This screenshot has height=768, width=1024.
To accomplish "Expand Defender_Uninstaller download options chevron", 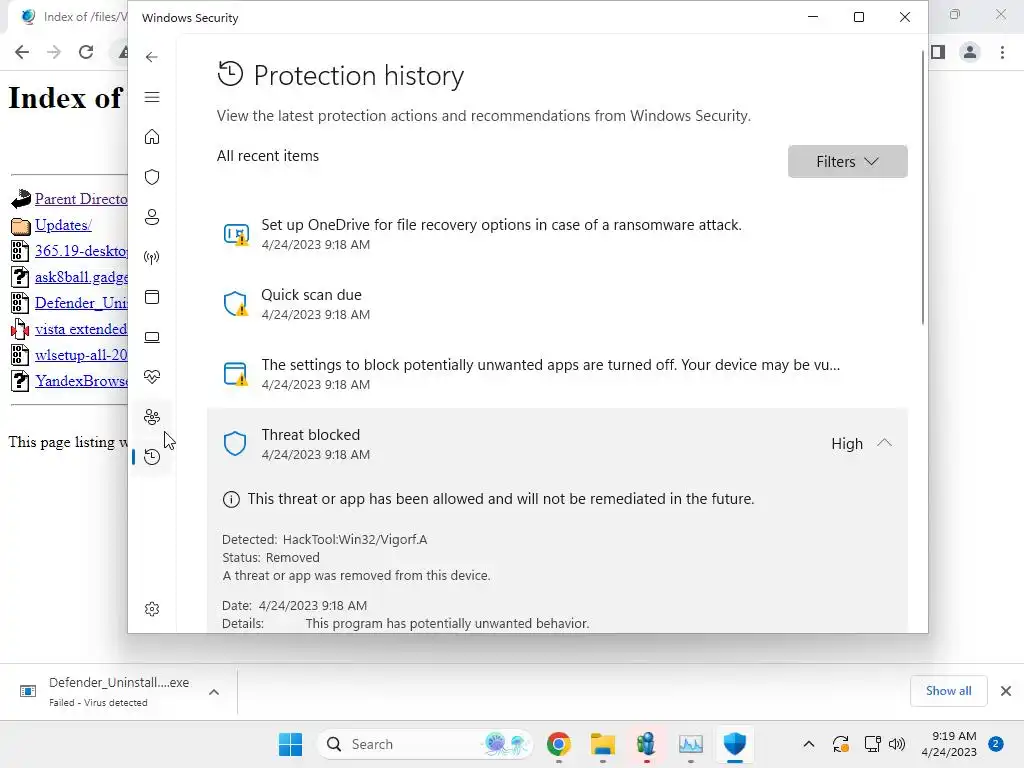I will 214,692.
